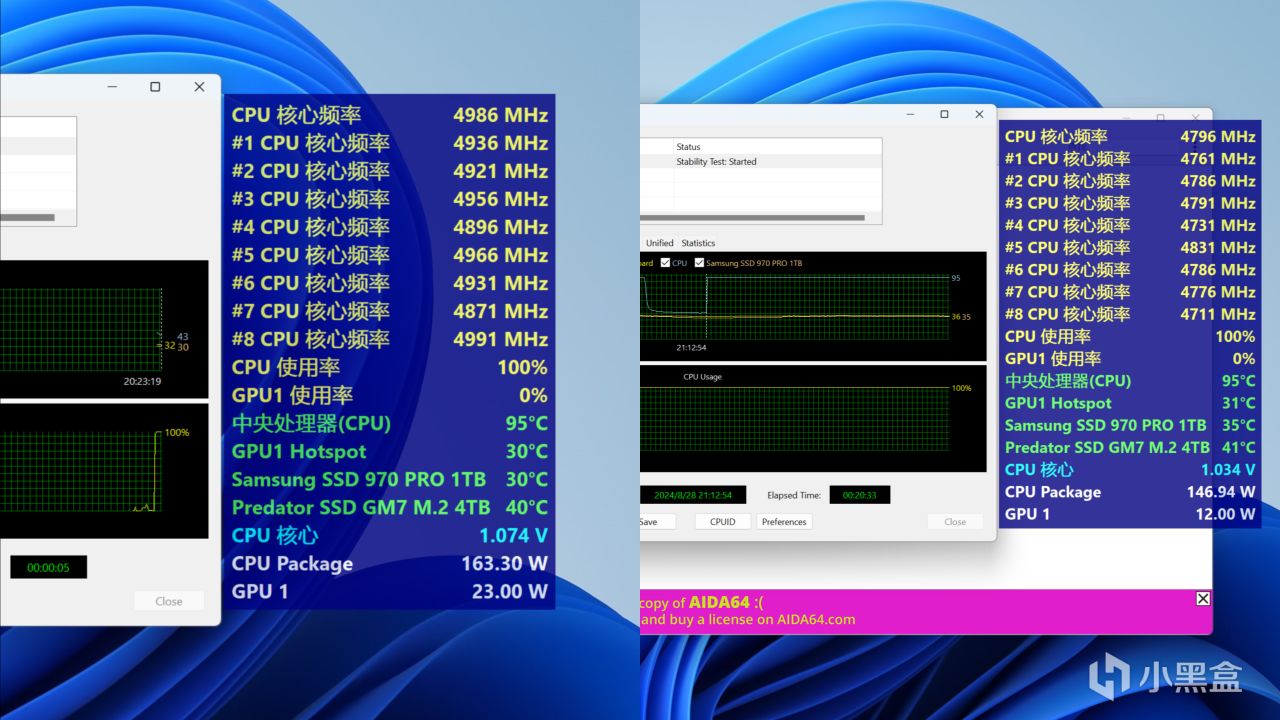Image resolution: width=1280 pixels, height=720 pixels.
Task: Toggle the CPU checkbox above the temperature graph
Action: (x=665, y=263)
